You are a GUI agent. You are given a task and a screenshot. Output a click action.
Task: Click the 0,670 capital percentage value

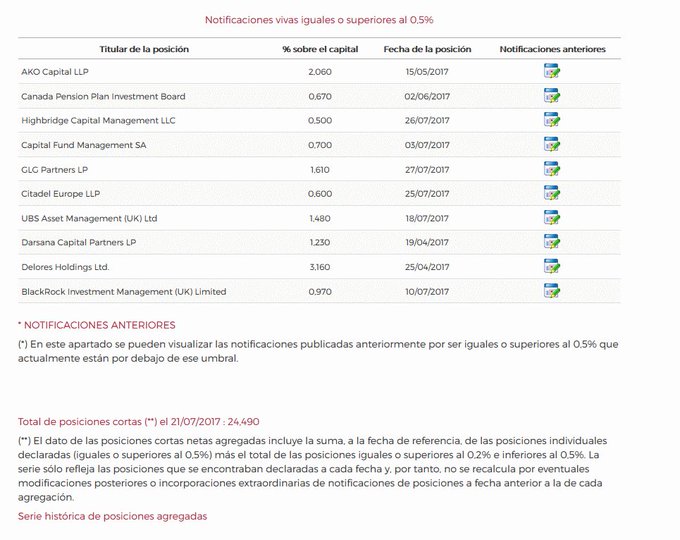(320, 96)
